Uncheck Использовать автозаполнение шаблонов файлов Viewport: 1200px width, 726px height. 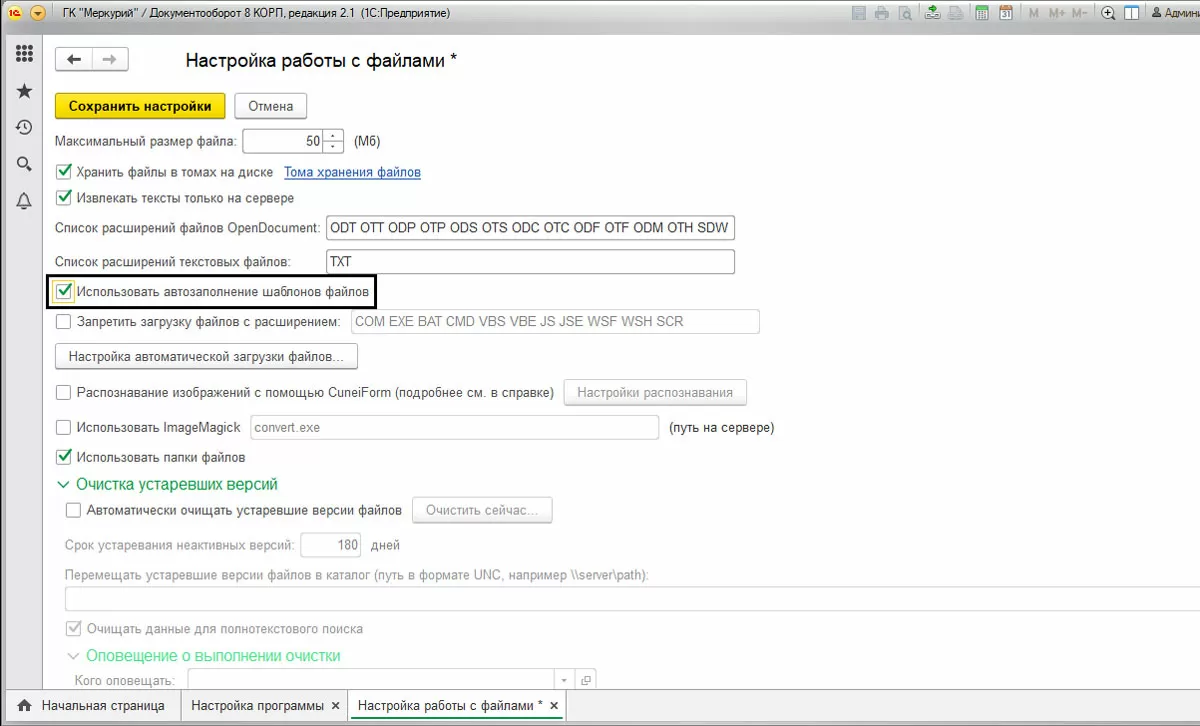[64, 292]
